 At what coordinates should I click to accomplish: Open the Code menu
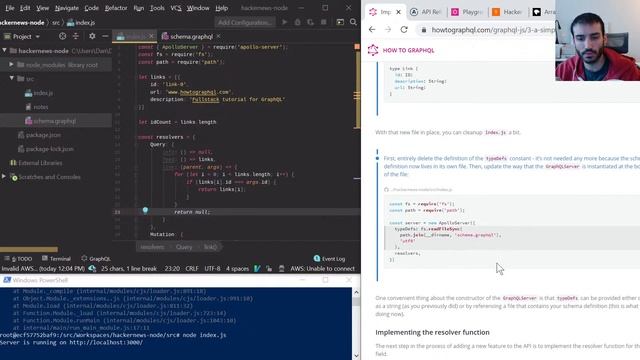[91, 8]
